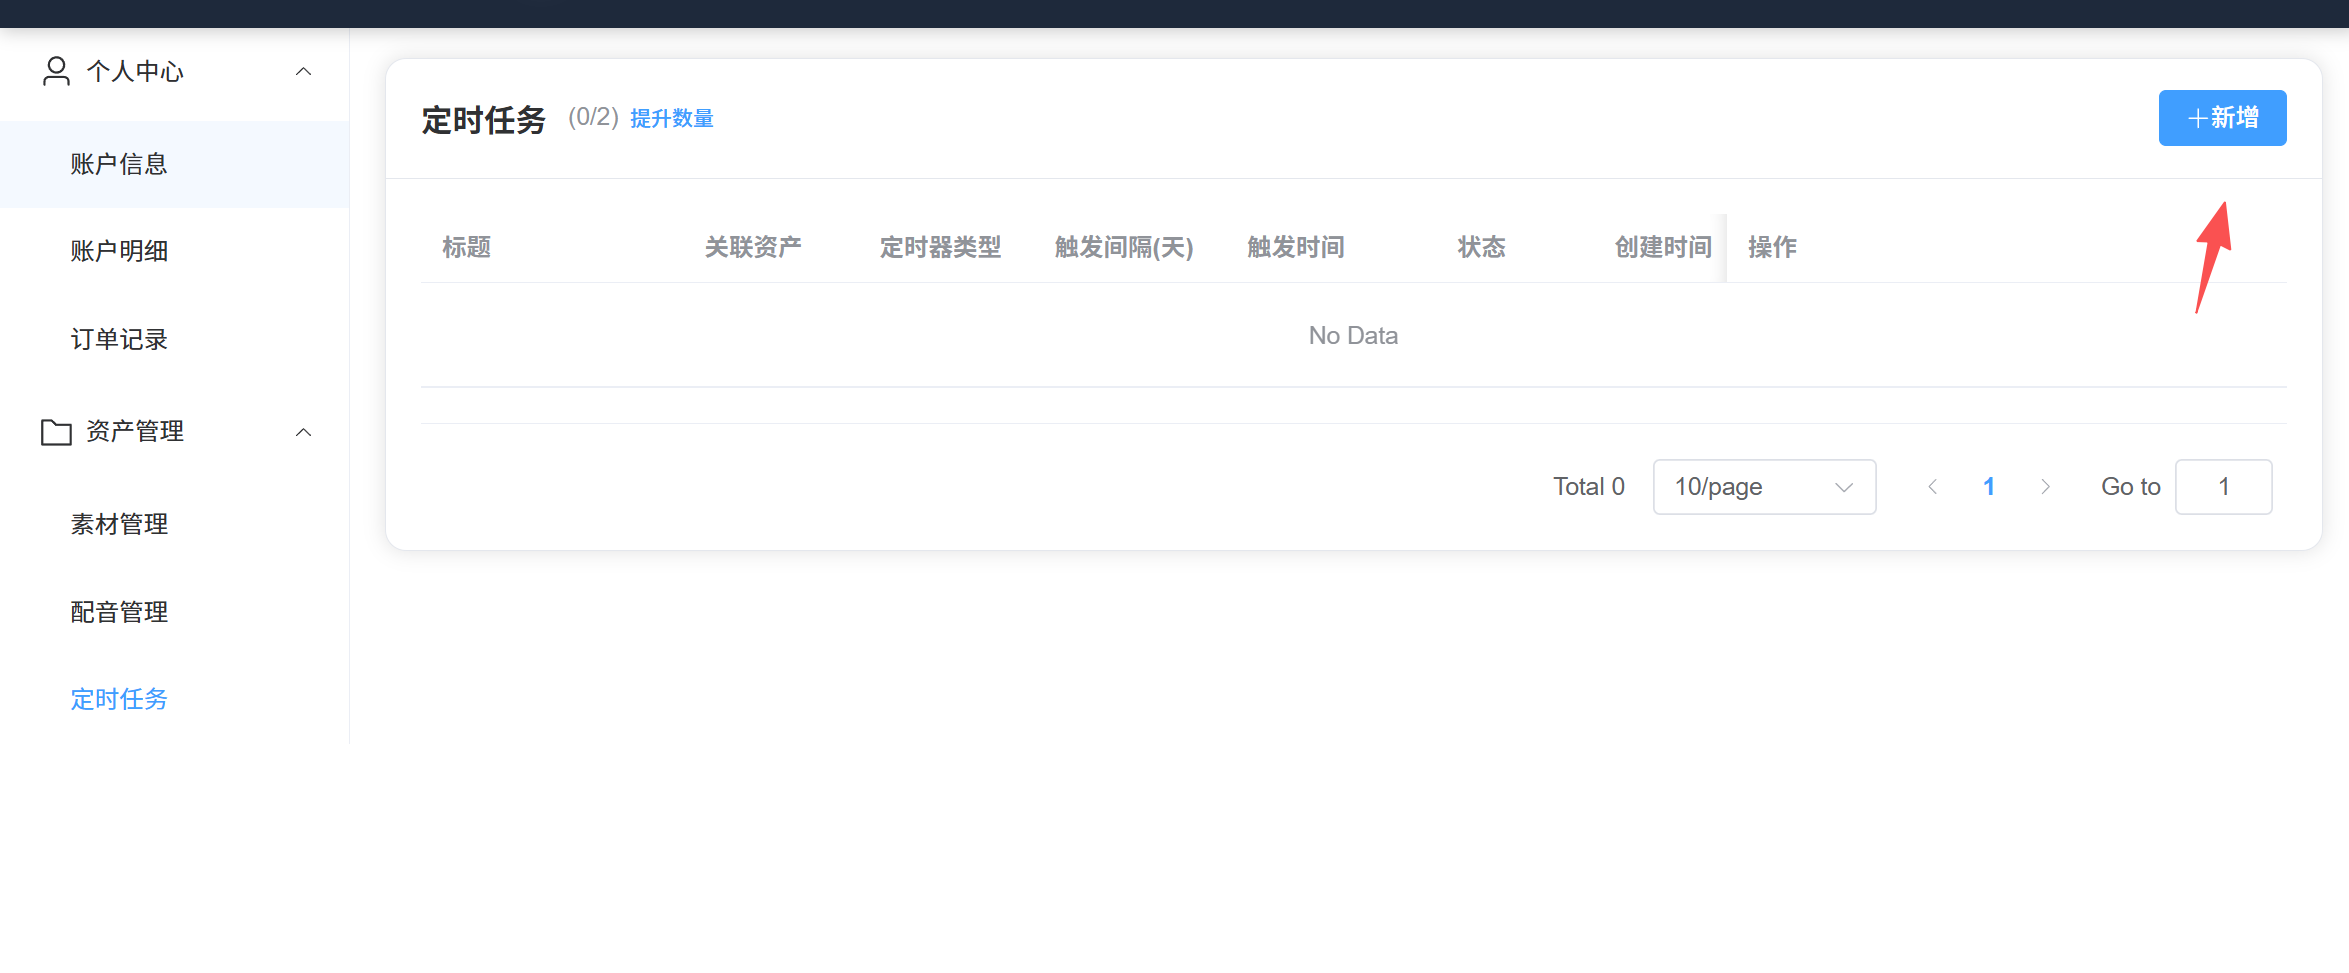
Task: Focus the Go to page input
Action: [2223, 487]
